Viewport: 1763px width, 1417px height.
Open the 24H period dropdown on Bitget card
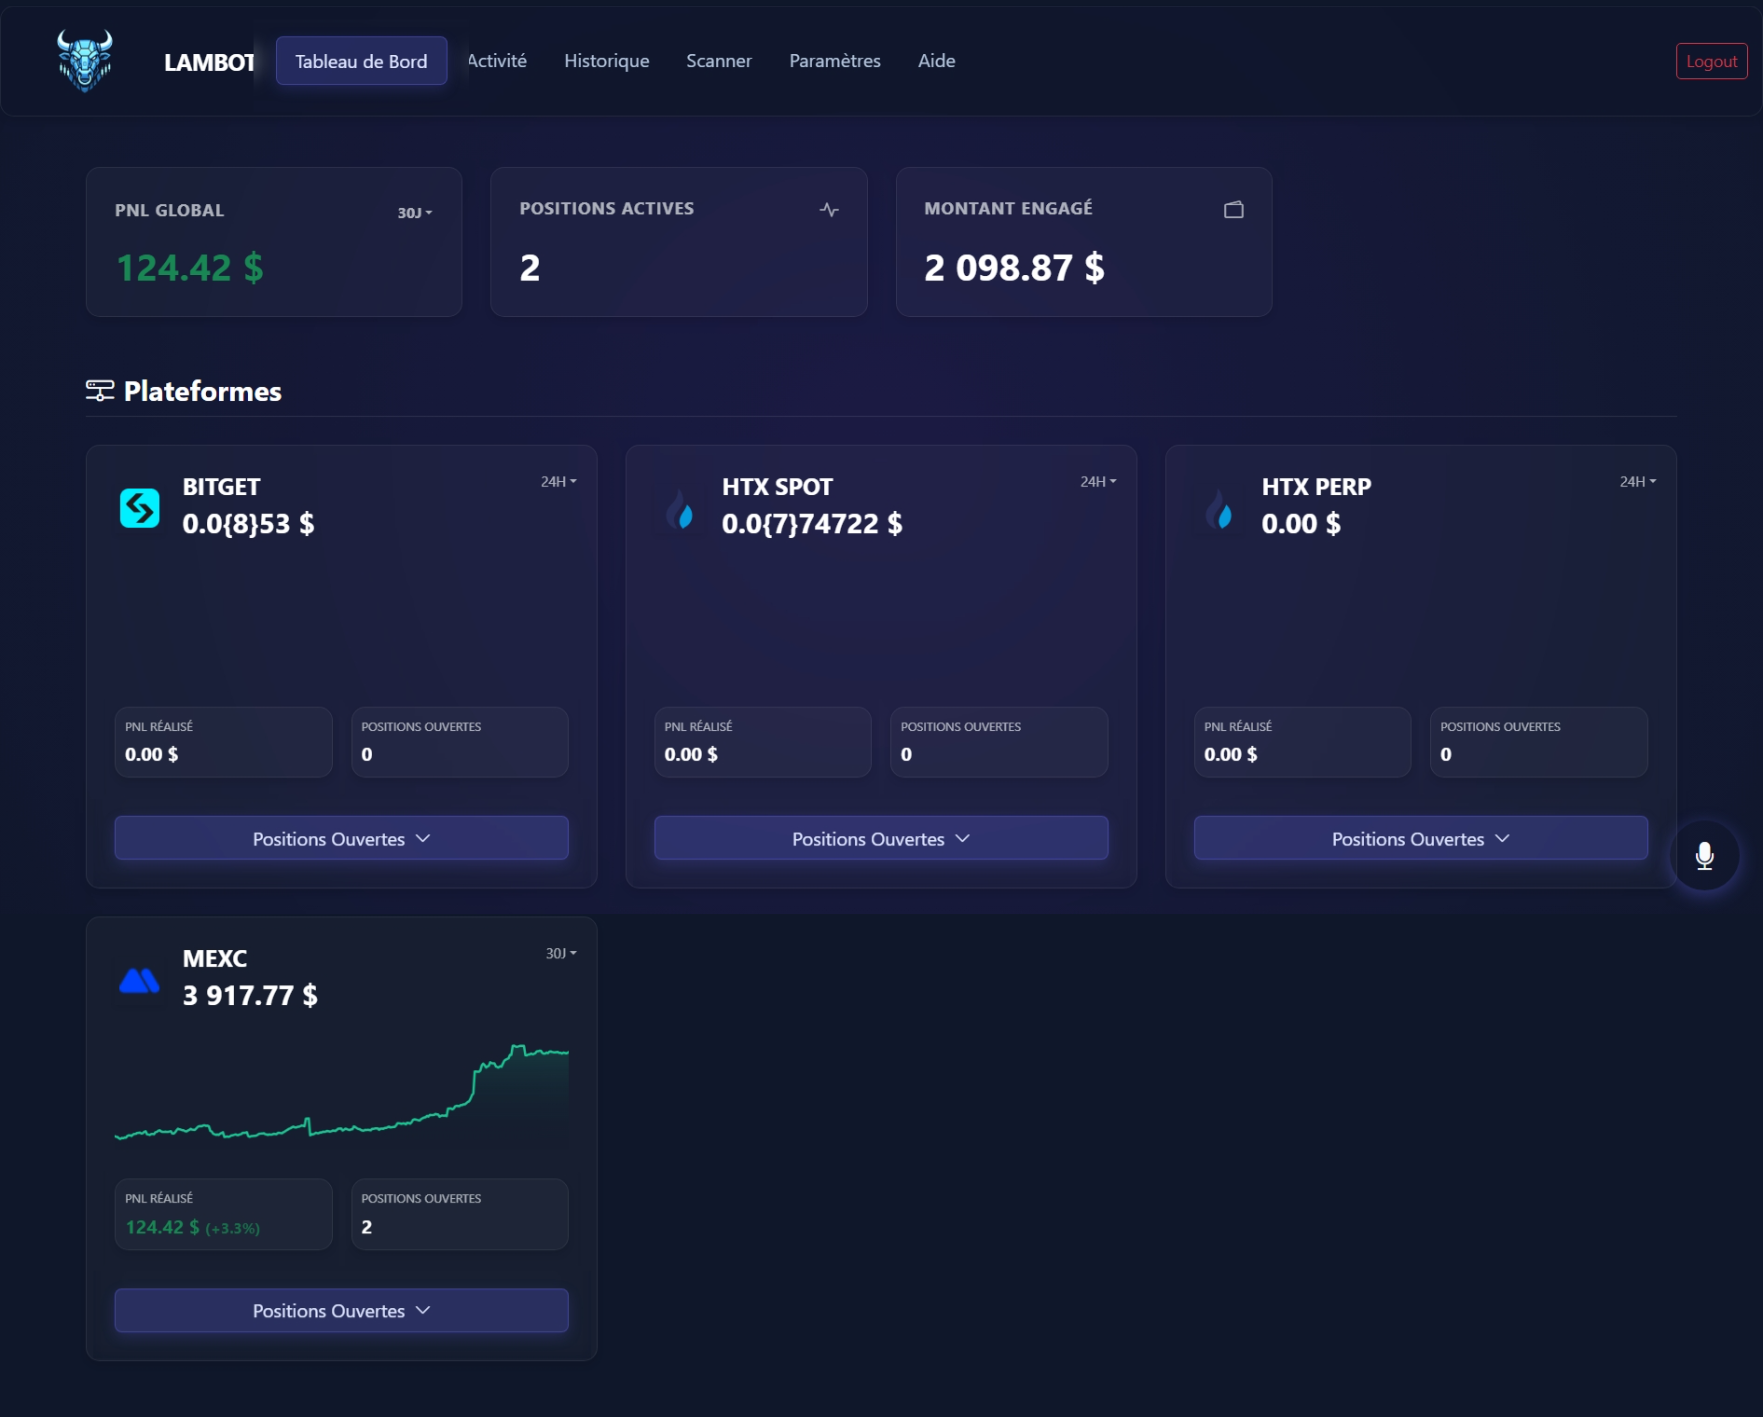click(559, 481)
